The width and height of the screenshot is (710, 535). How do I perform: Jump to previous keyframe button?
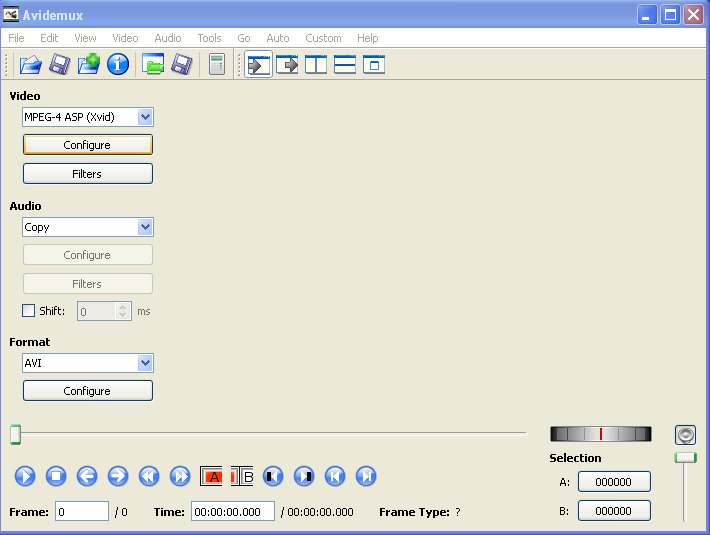149,476
